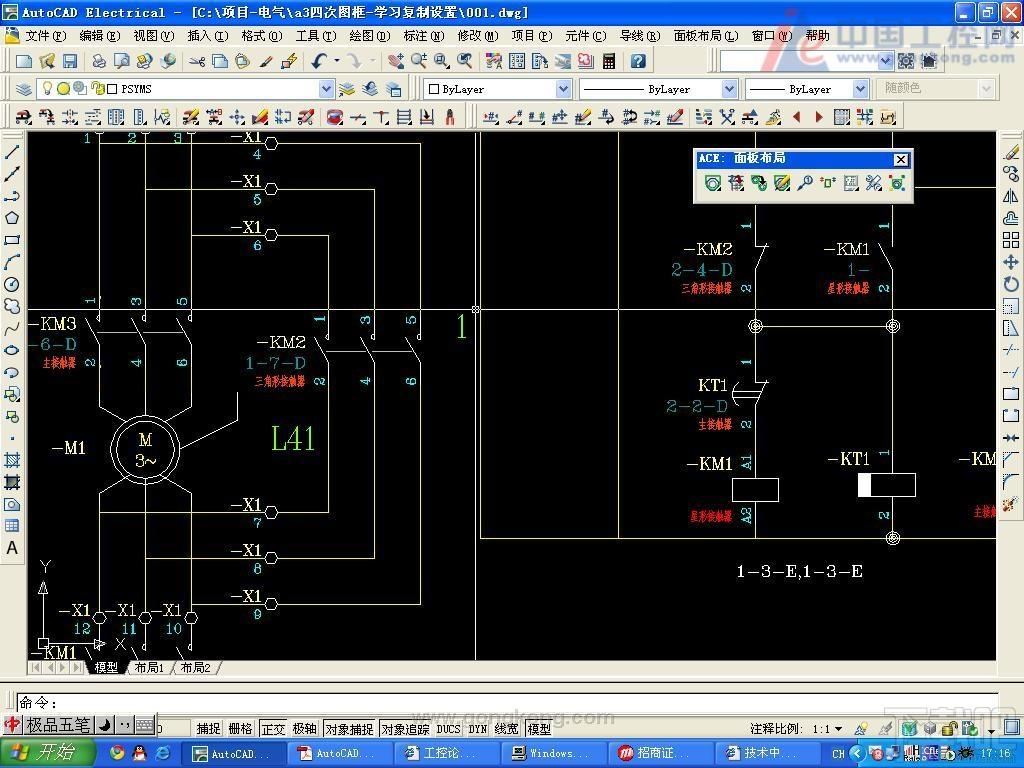Select the Erase modify tool
This screenshot has height=768, width=1024.
point(1011,152)
